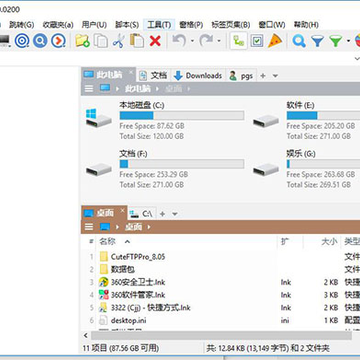Click the Cut scissors icon
This screenshot has width=360, height=360.
118,41
